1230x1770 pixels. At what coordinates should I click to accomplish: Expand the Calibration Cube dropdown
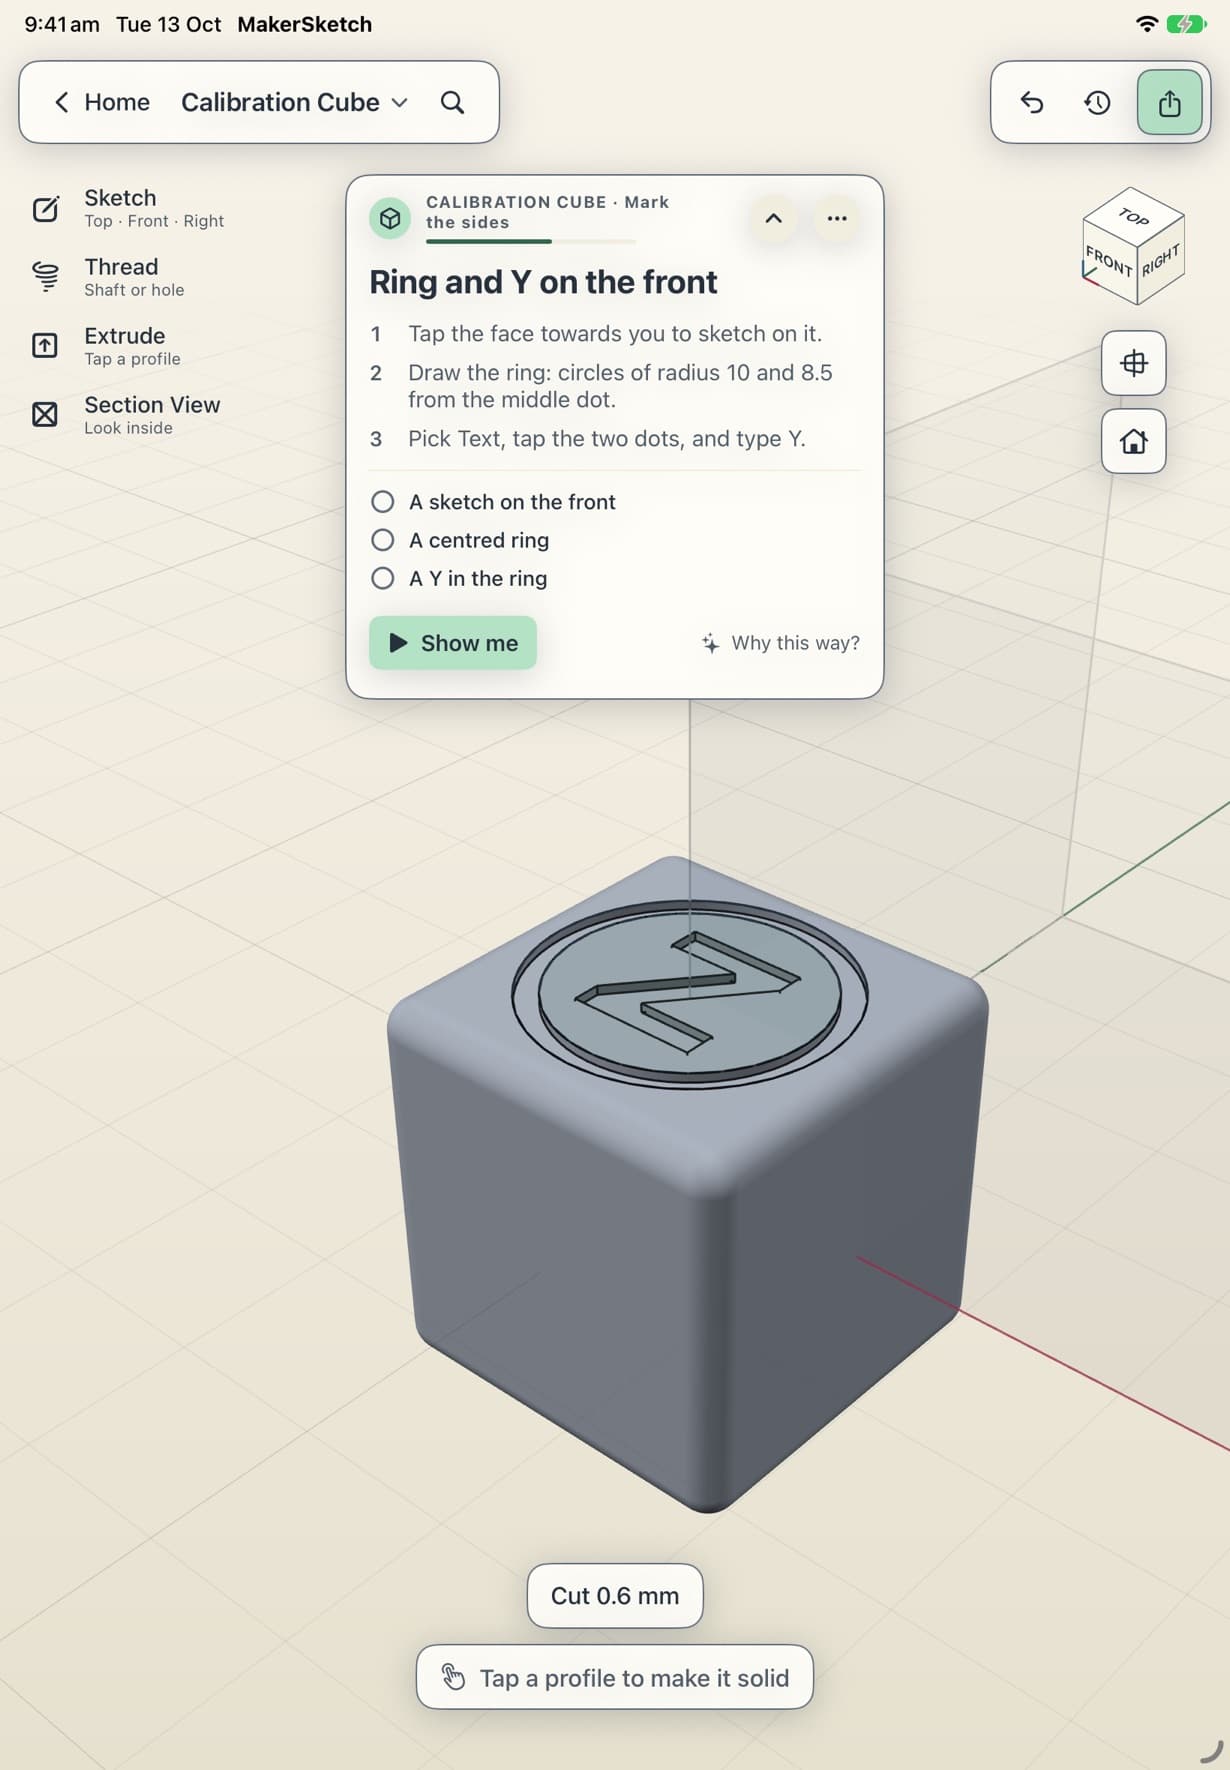(295, 102)
